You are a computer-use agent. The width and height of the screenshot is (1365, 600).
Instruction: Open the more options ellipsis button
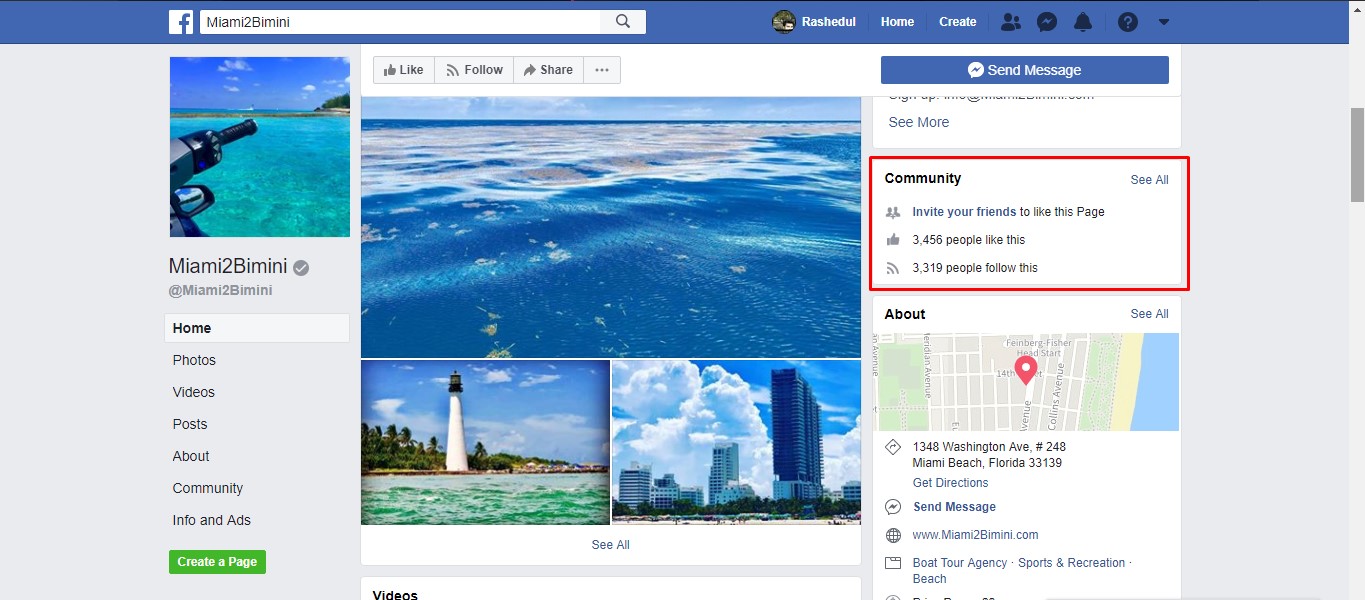[x=602, y=70]
